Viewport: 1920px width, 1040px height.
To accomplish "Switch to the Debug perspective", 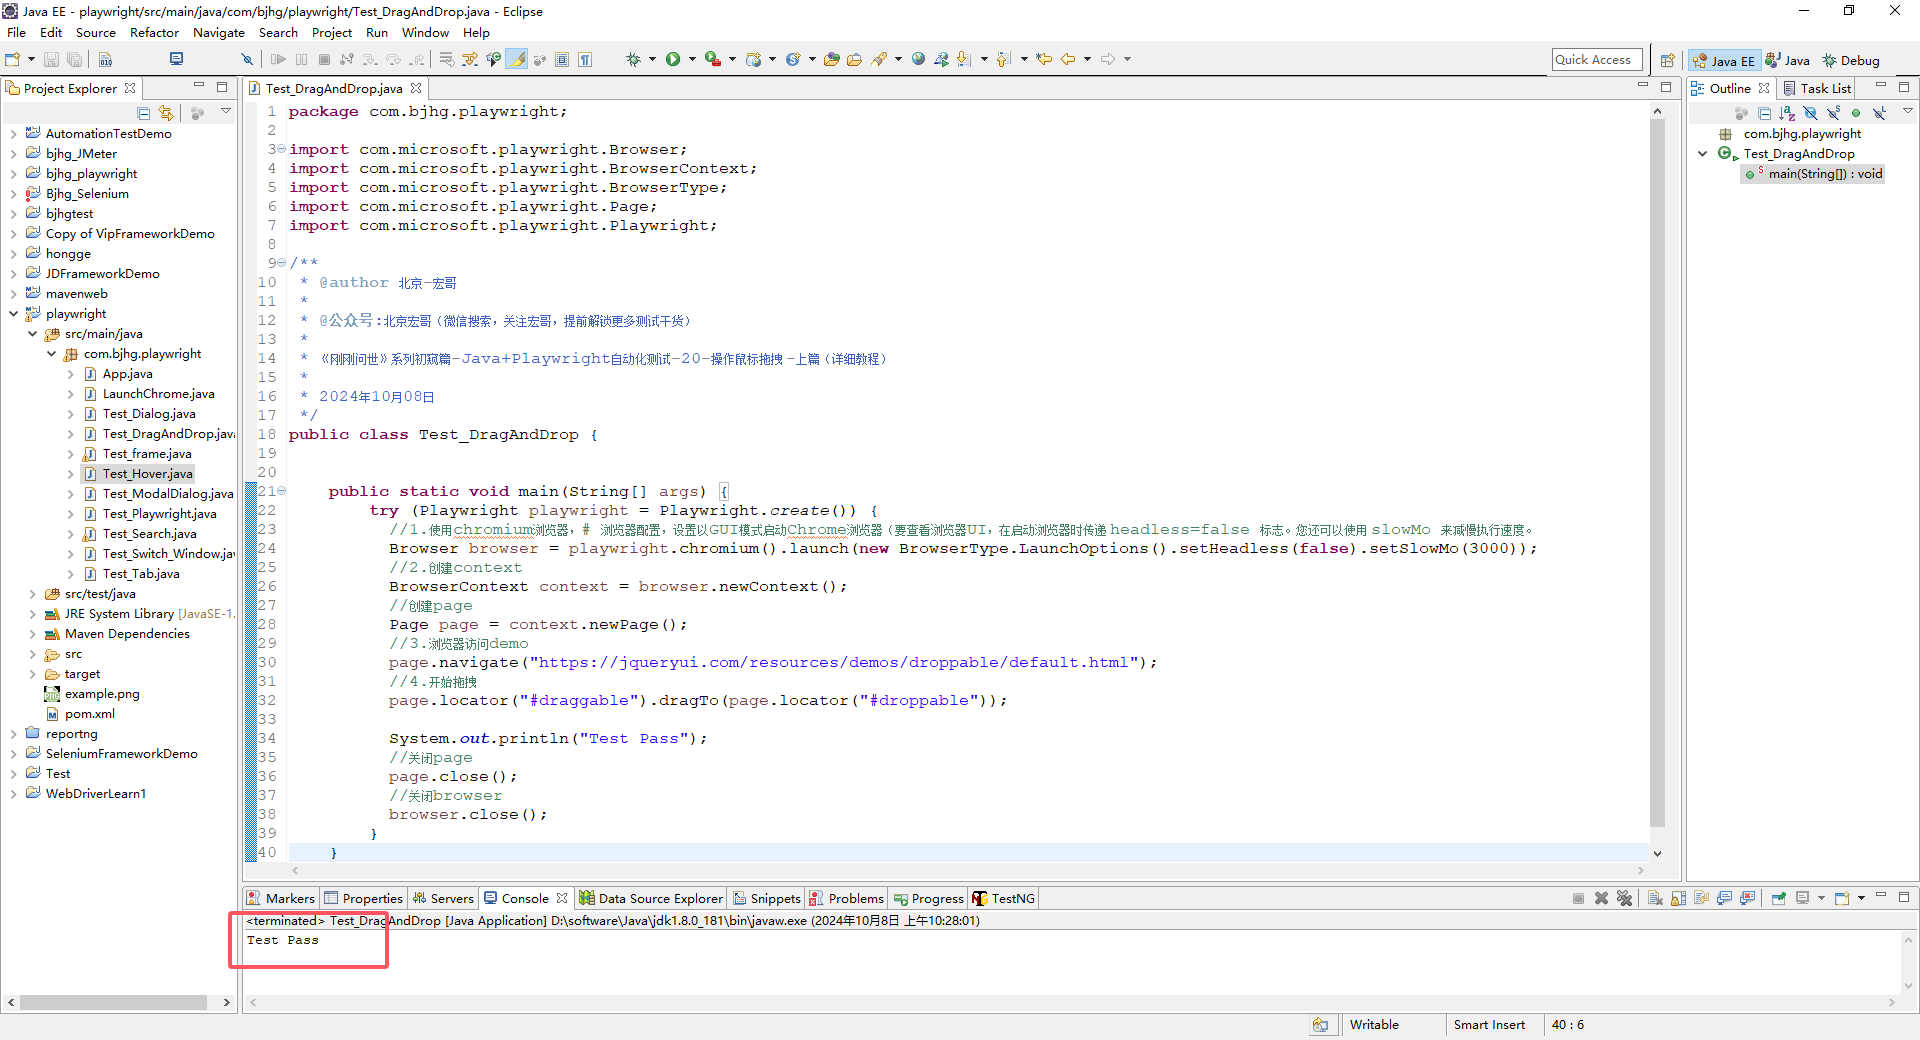I will (x=1851, y=61).
